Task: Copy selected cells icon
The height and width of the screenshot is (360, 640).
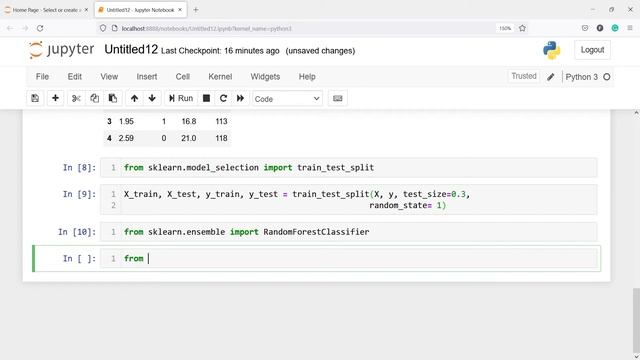Action: [94, 98]
